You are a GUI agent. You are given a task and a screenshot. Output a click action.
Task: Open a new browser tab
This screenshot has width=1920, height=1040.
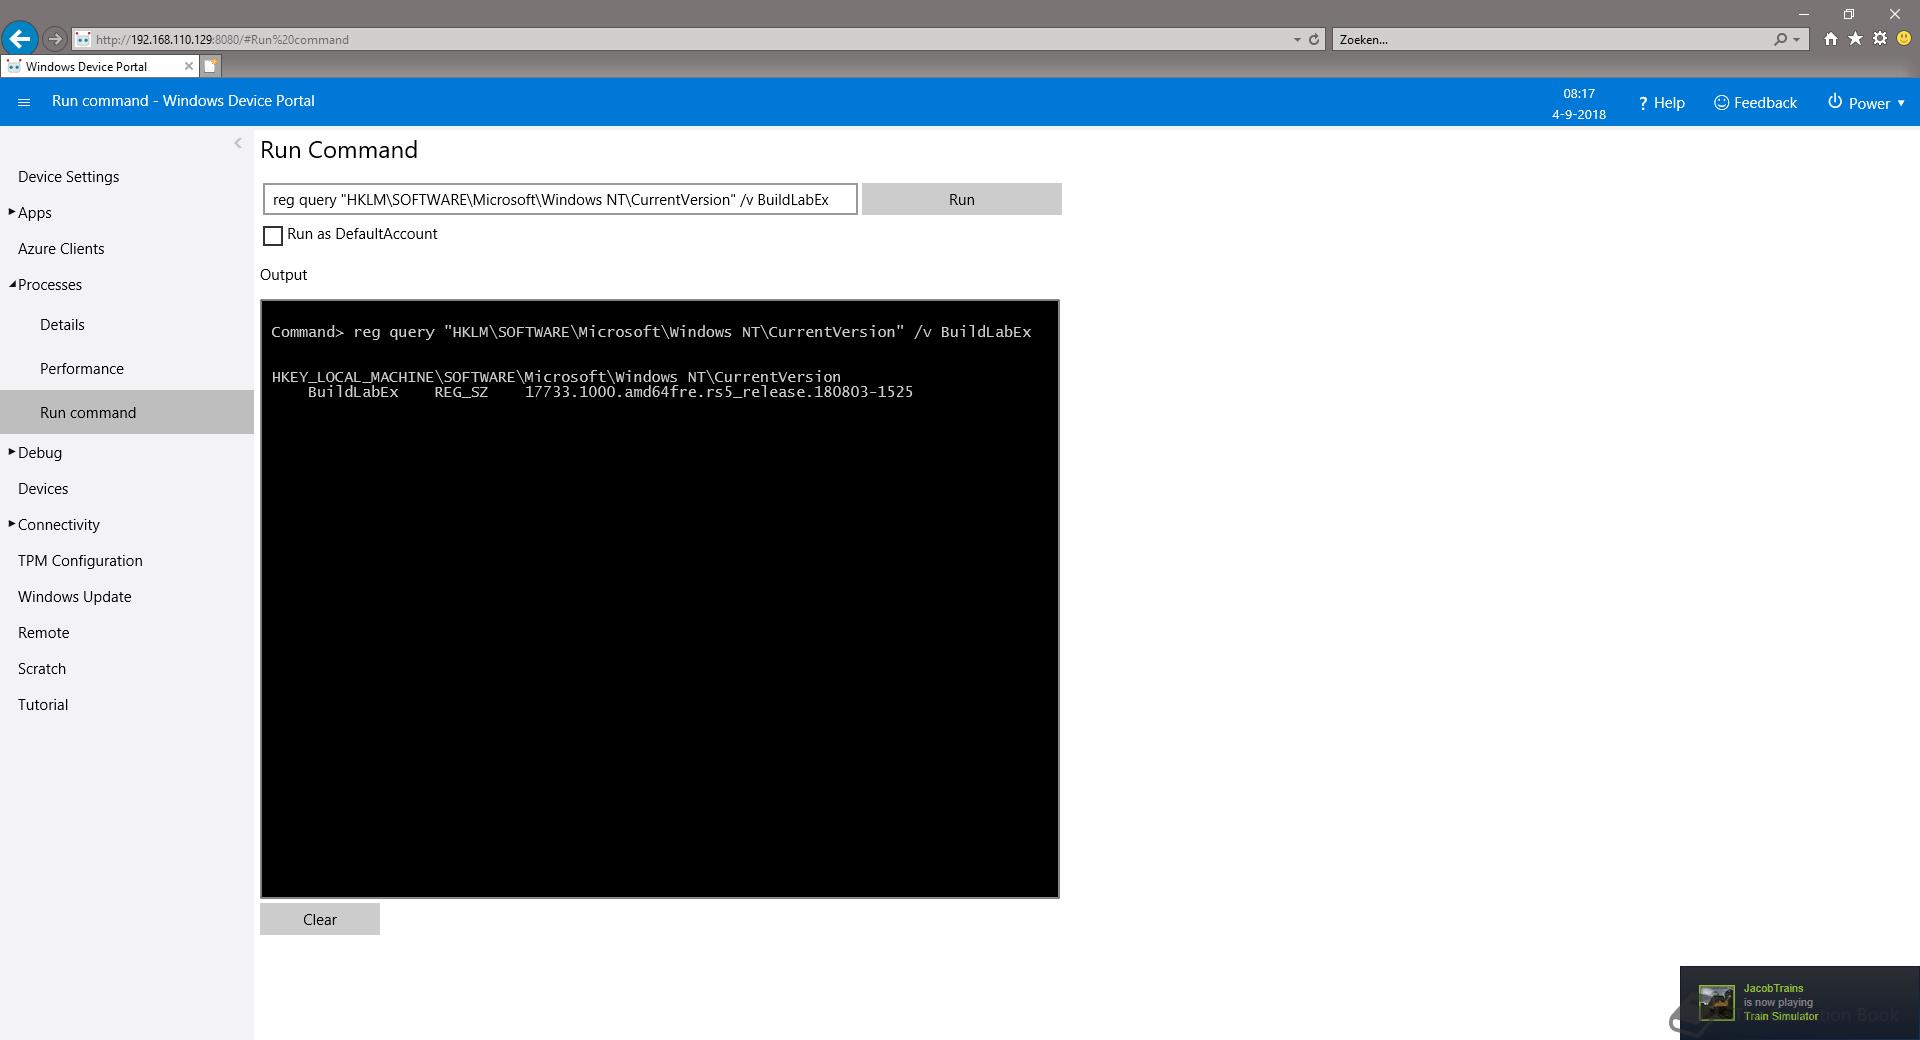[210, 66]
